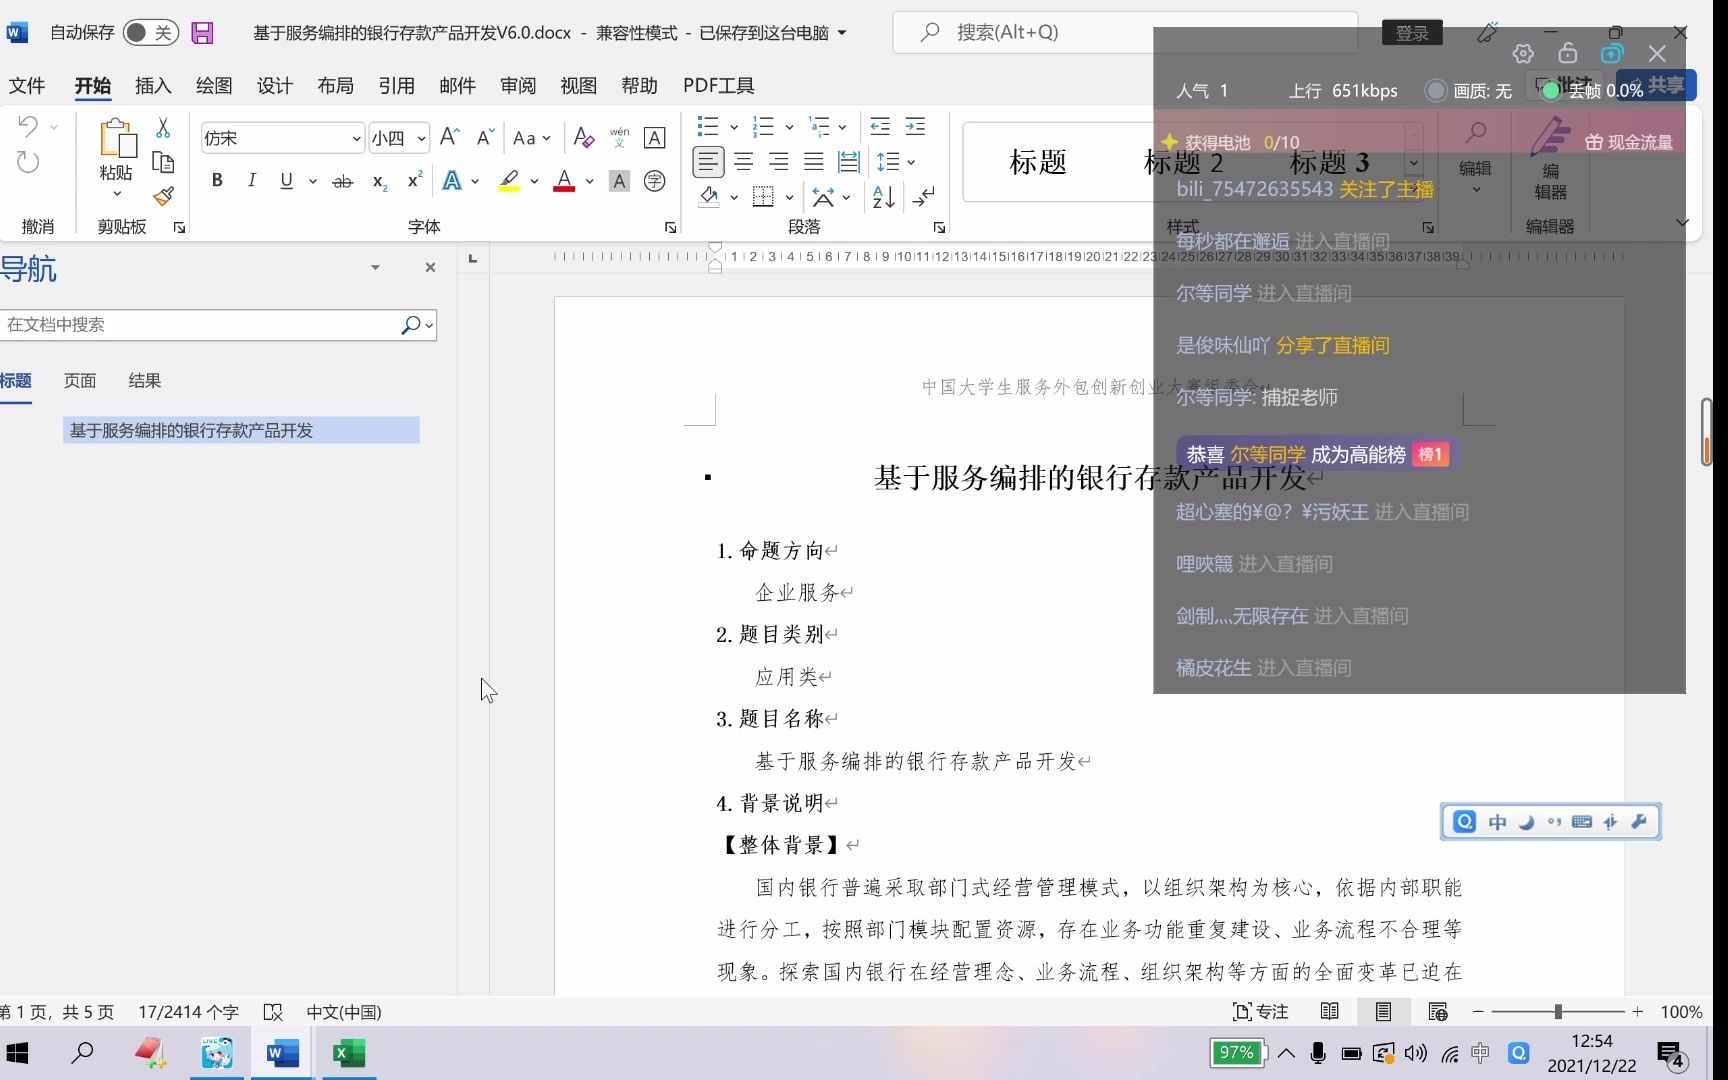Open Paragraph dialog launcher

(939, 228)
